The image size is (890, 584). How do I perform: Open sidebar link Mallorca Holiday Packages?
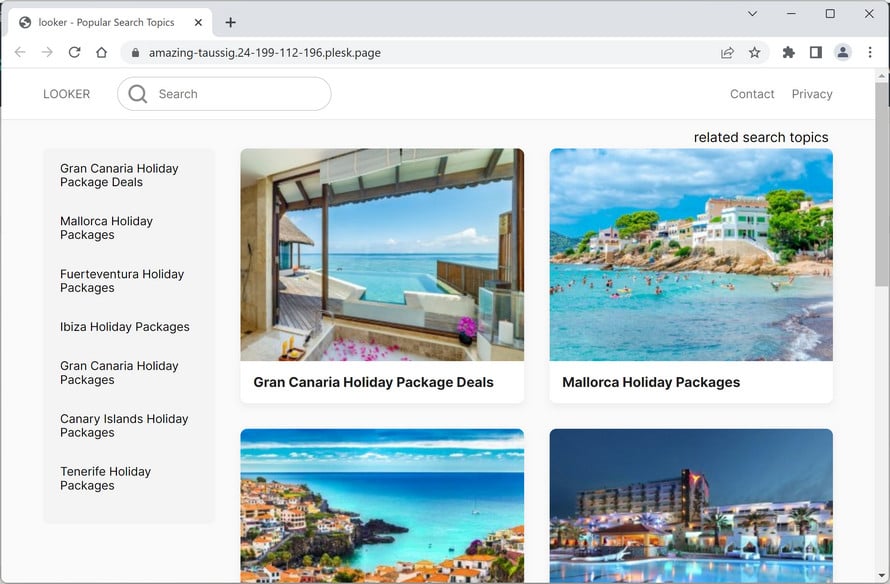point(106,228)
